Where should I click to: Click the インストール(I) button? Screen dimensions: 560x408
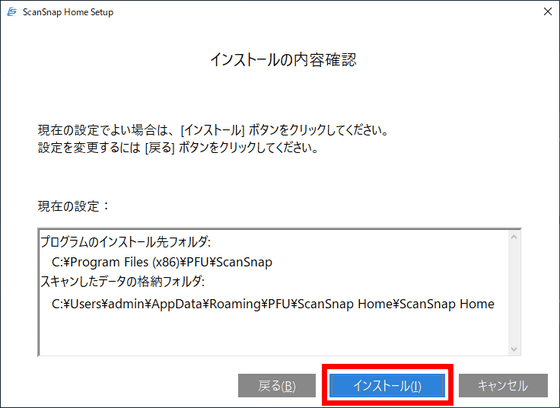pos(388,385)
